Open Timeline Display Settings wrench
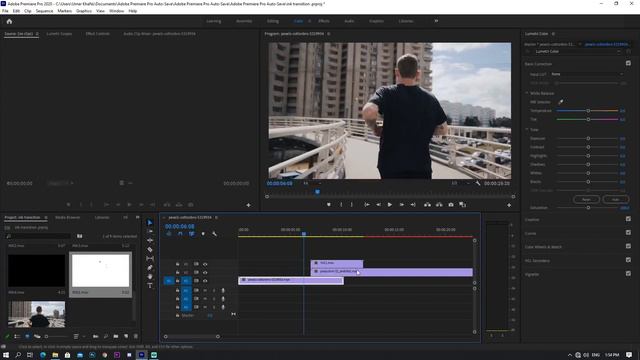 pos(214,234)
